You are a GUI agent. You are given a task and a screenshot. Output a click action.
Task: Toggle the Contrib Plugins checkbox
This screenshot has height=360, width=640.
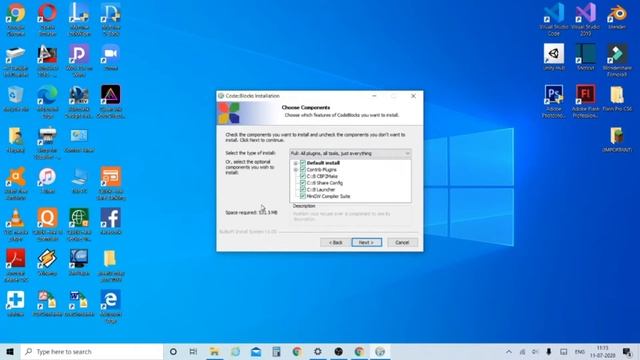click(x=303, y=169)
